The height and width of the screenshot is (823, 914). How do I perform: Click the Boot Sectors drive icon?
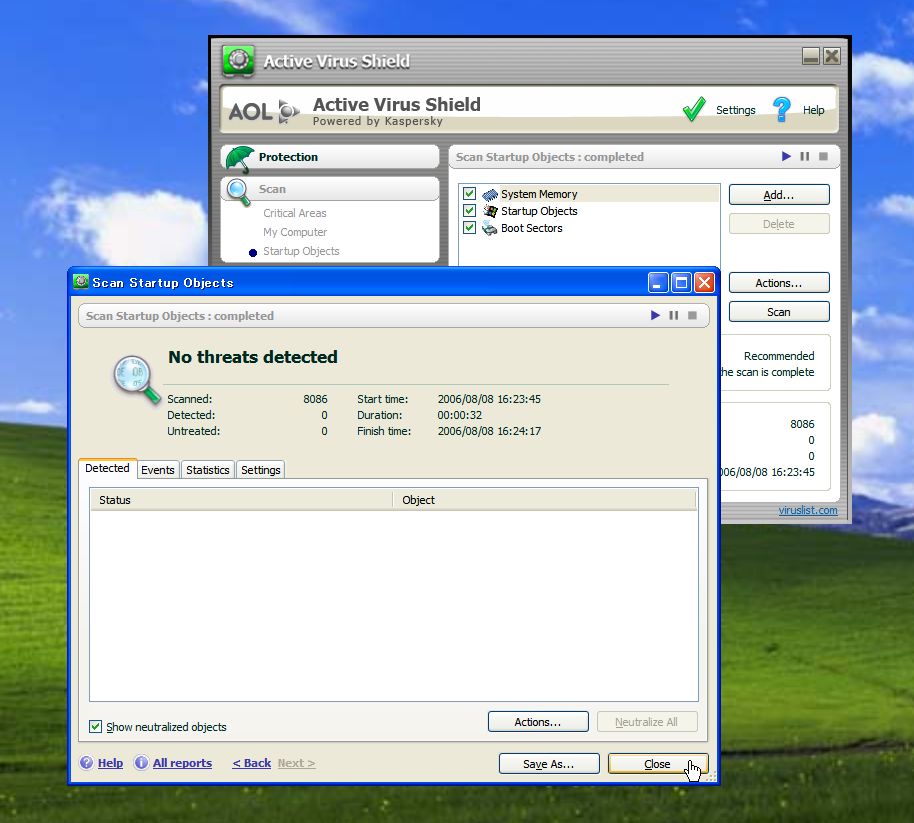coord(490,228)
